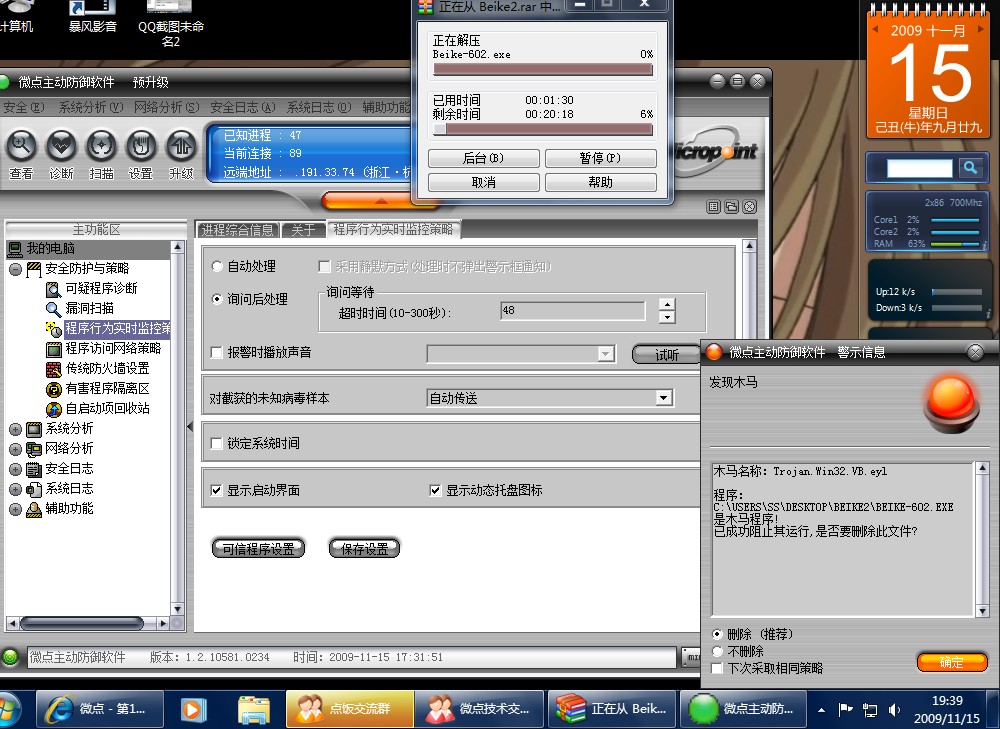Enable 锁定系统时间 checkbox
This screenshot has width=1000, height=729.
point(217,443)
